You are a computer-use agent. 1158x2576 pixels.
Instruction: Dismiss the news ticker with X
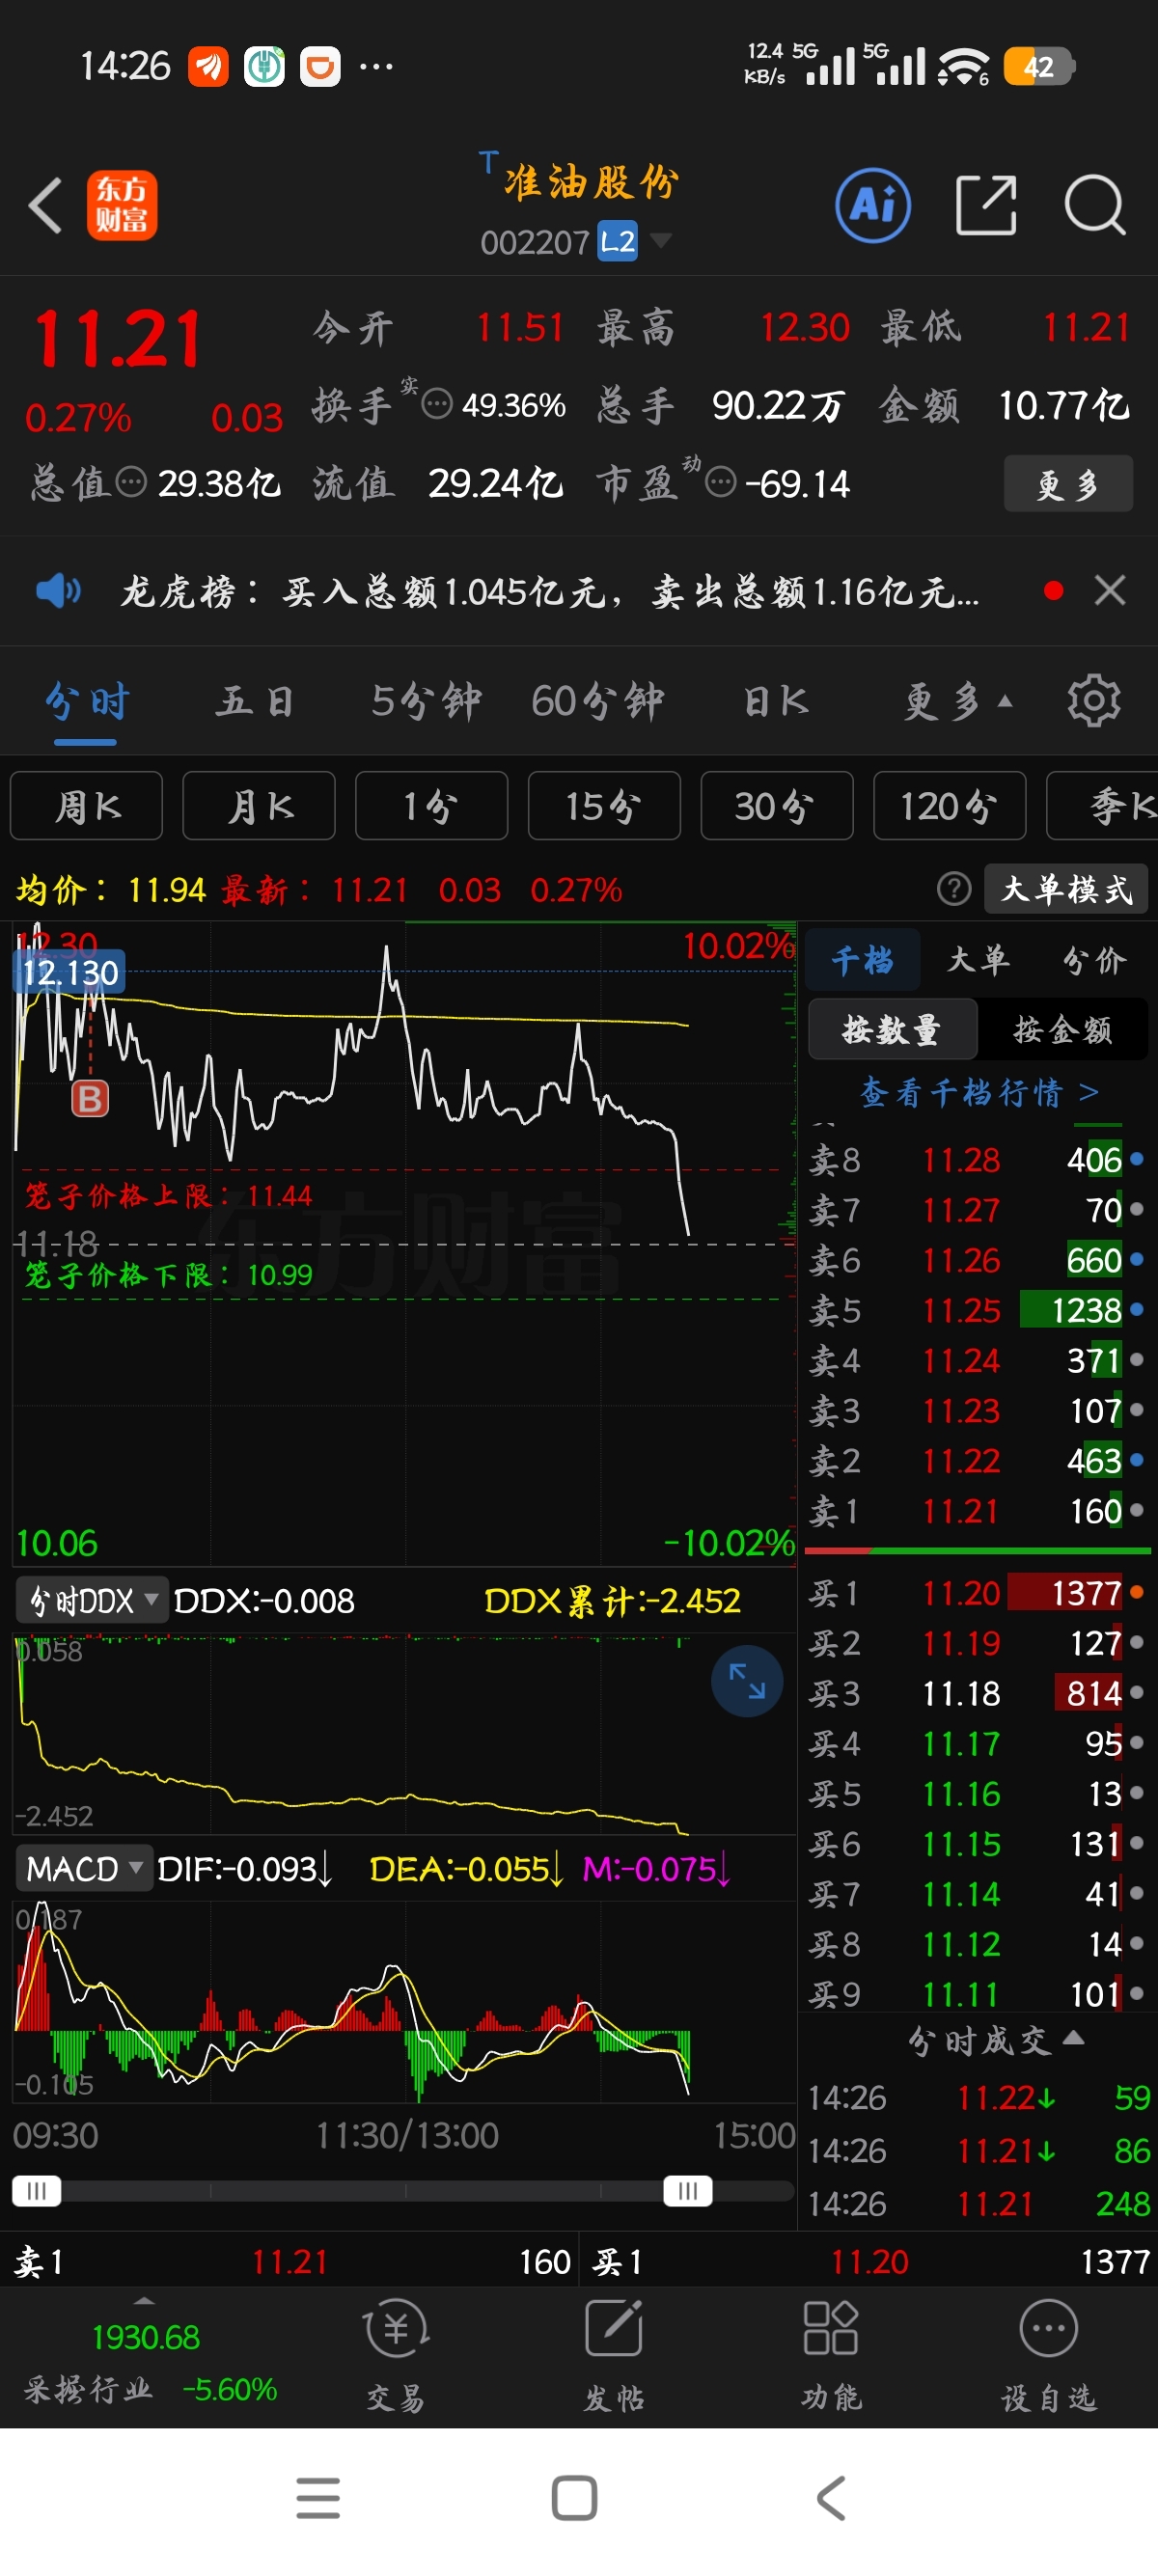pyautogui.click(x=1110, y=590)
